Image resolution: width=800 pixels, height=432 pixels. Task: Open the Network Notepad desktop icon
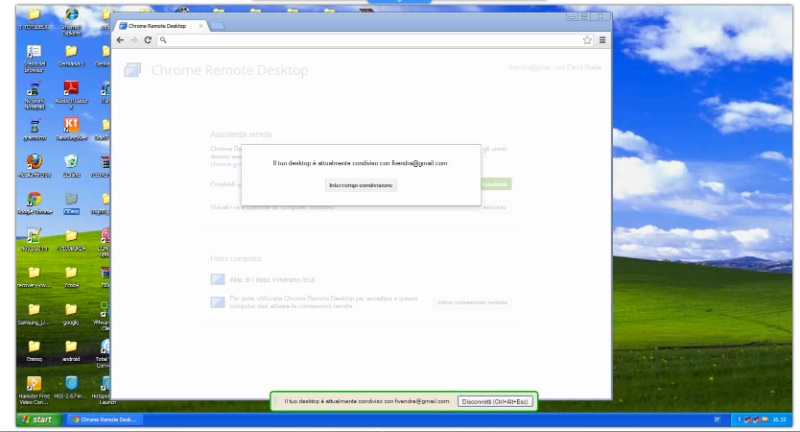click(x=34, y=91)
